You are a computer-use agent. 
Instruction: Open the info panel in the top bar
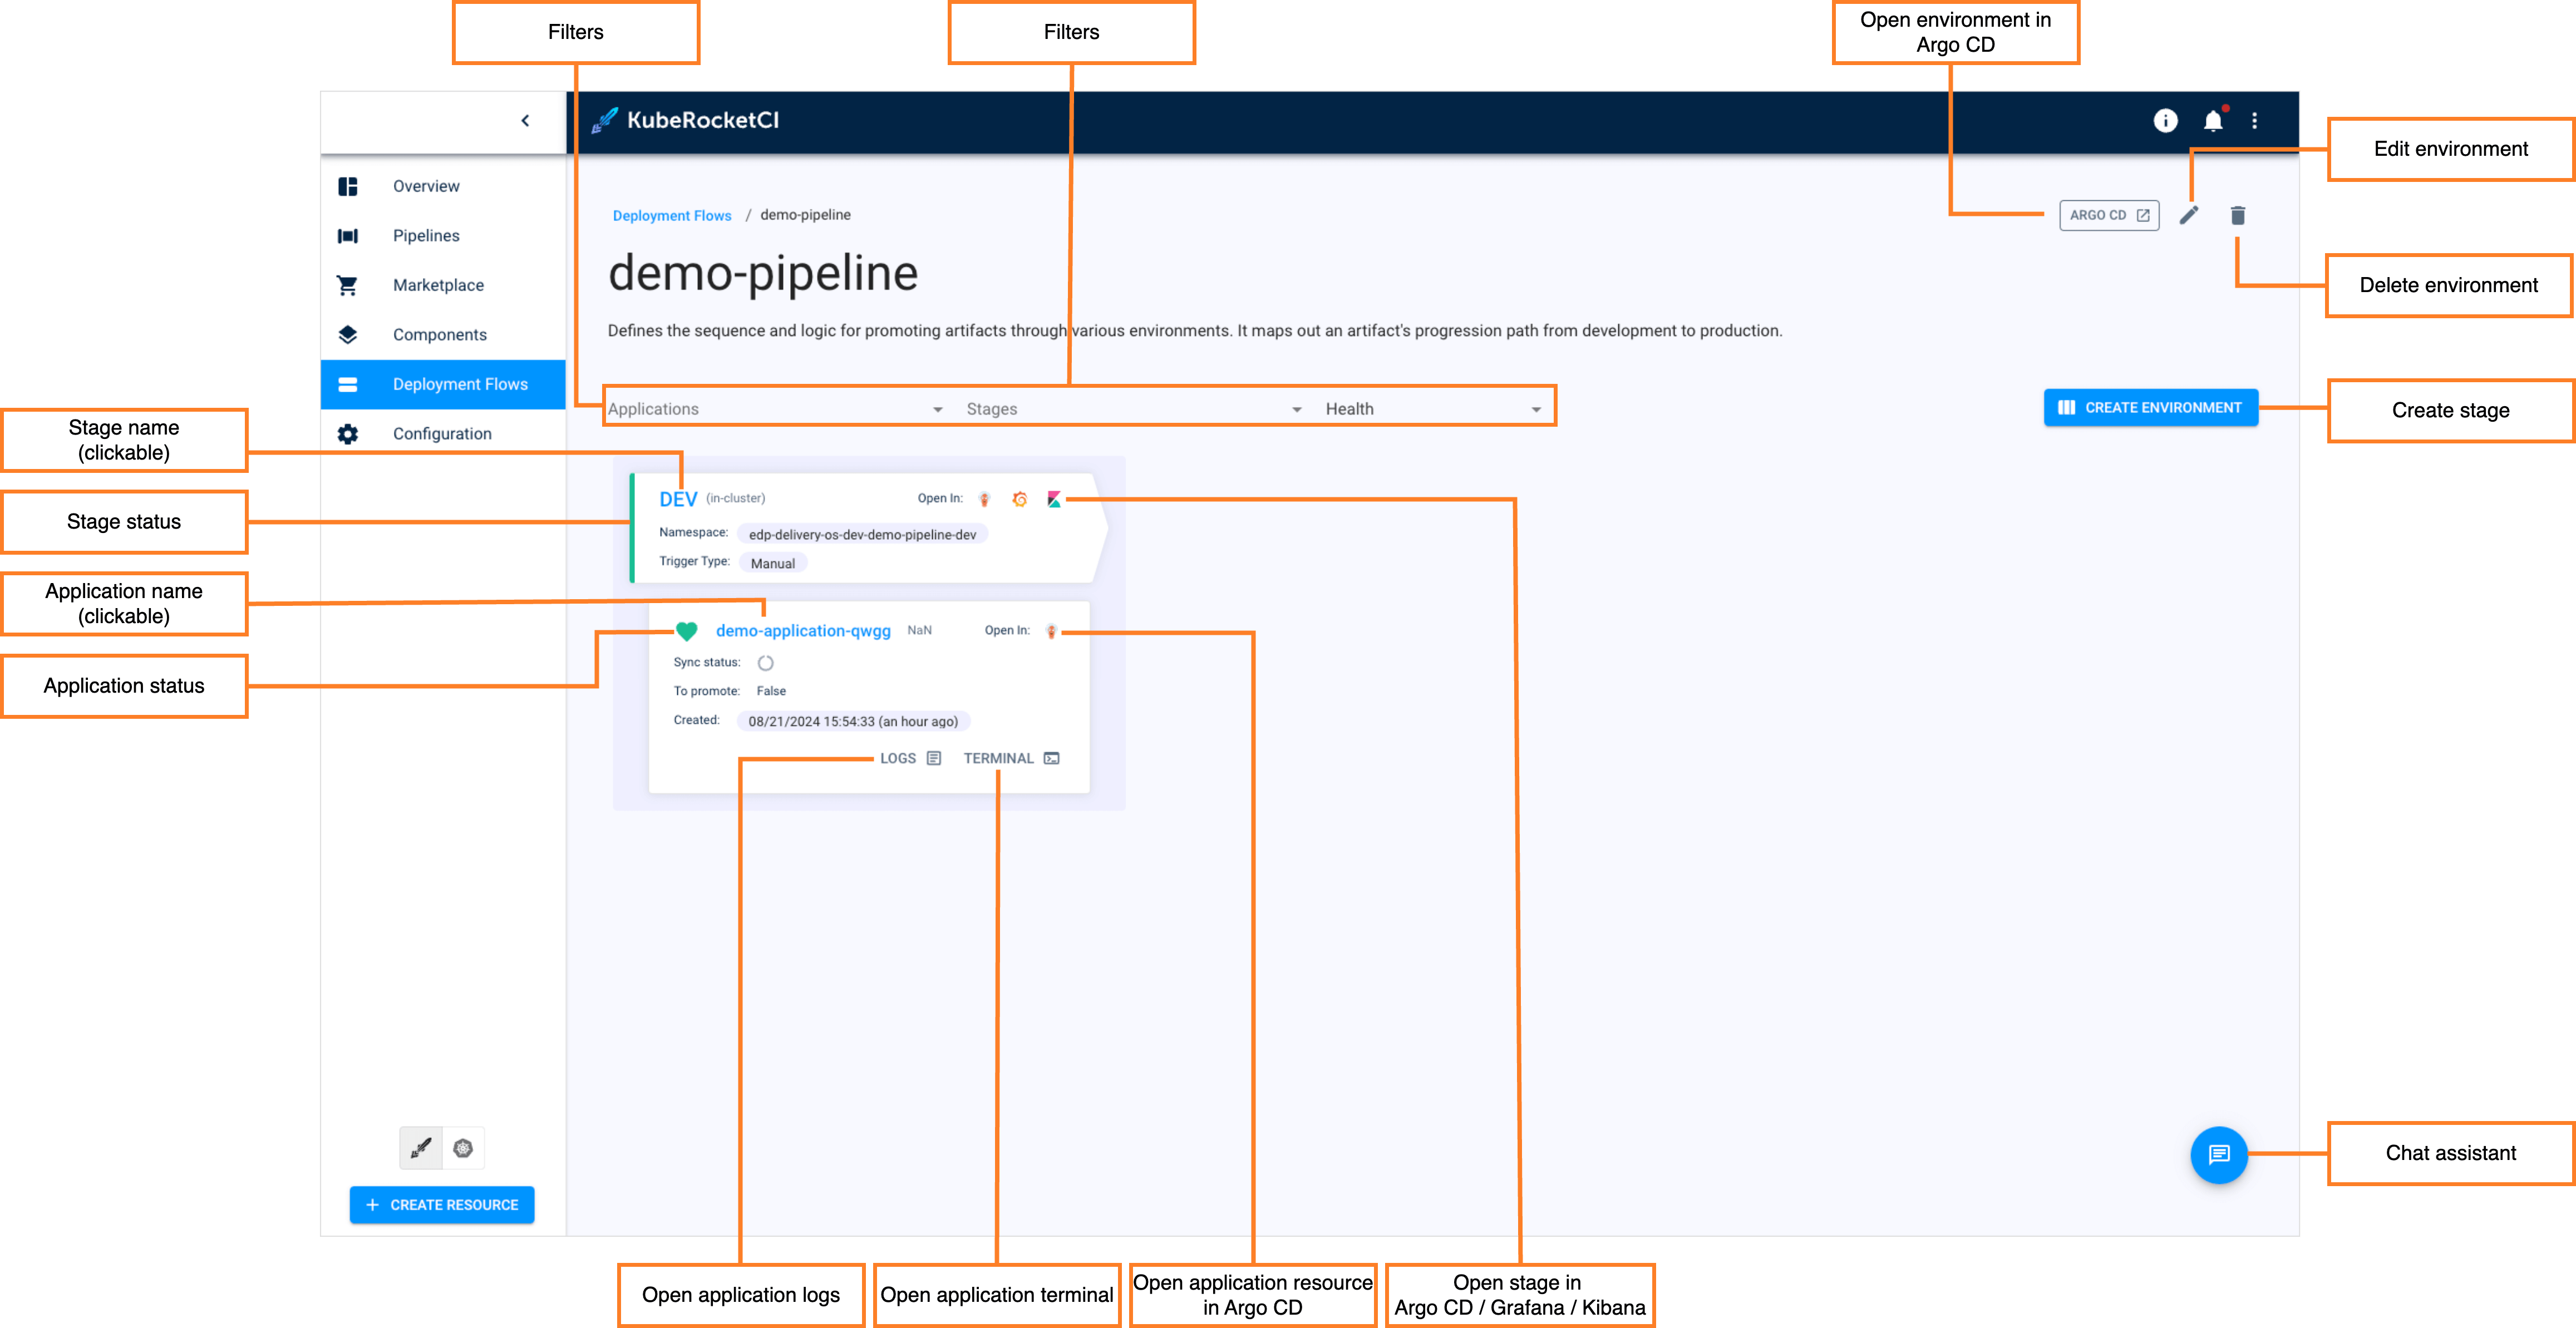click(x=2165, y=120)
